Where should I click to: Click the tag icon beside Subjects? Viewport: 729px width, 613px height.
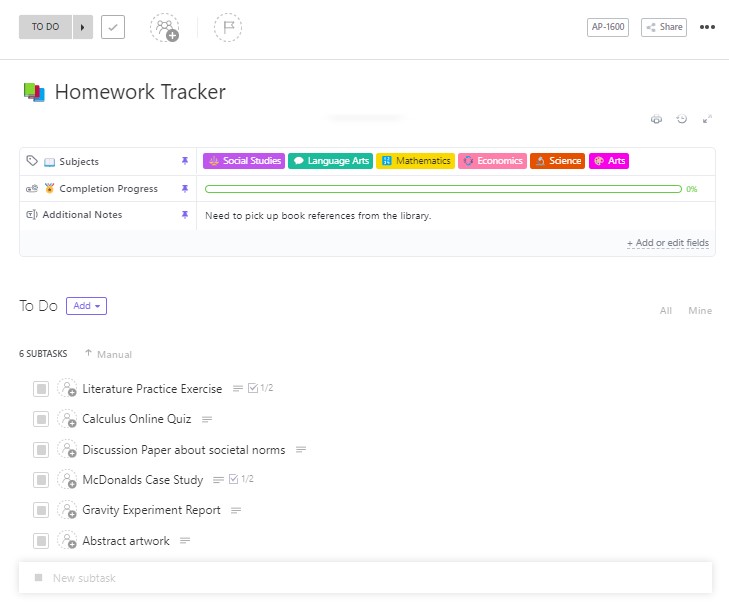32,161
